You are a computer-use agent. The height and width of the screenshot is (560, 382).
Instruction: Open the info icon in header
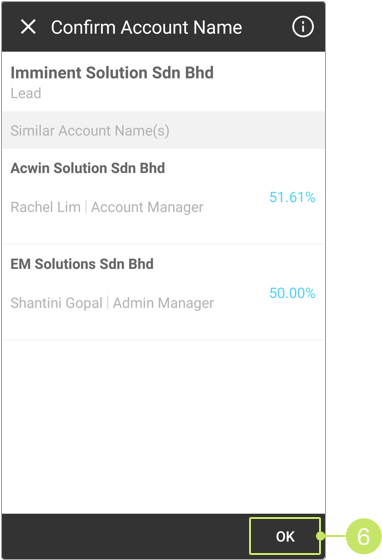pos(303,27)
